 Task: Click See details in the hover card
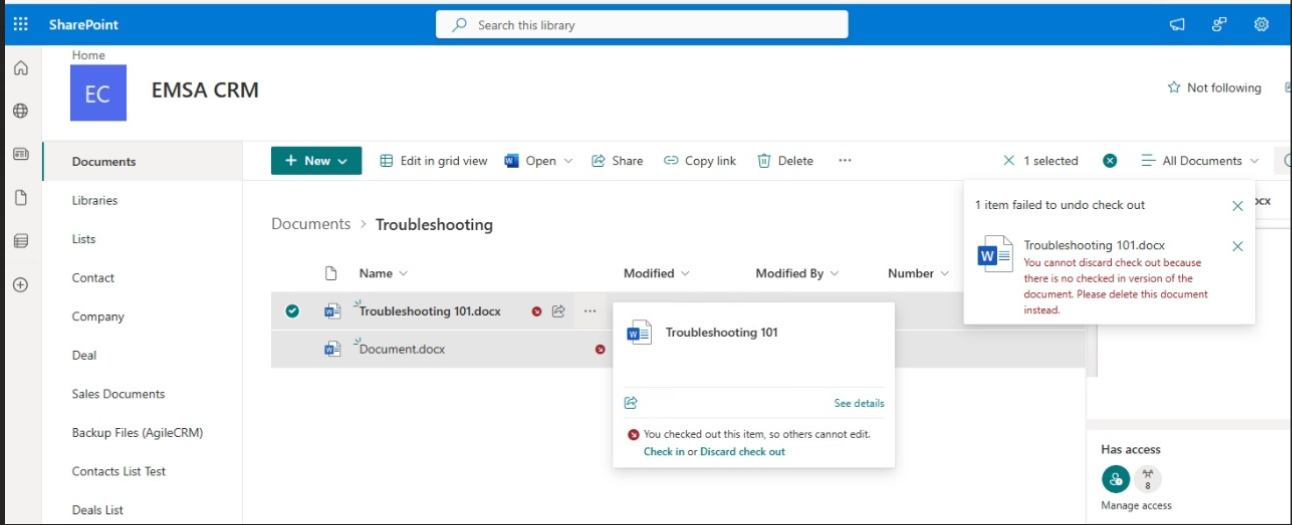point(859,403)
